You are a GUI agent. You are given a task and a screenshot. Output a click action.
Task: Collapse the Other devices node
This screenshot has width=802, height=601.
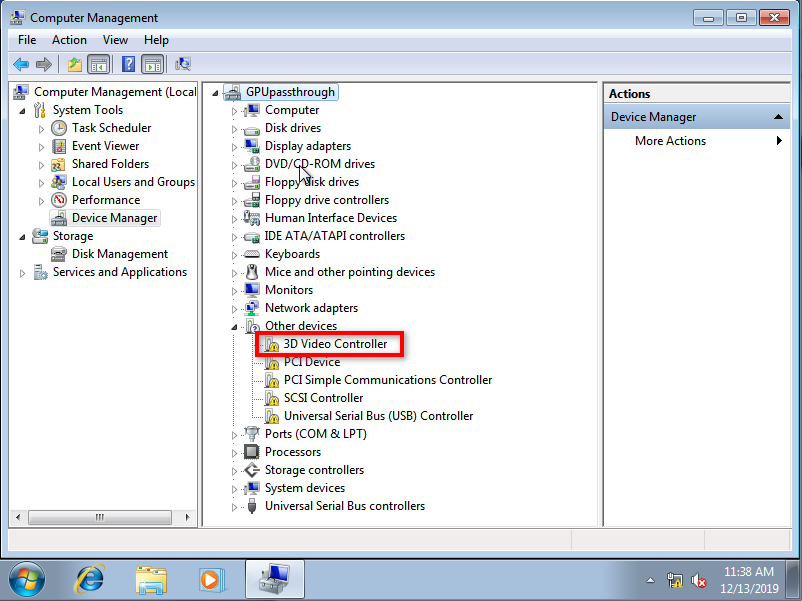click(x=235, y=325)
